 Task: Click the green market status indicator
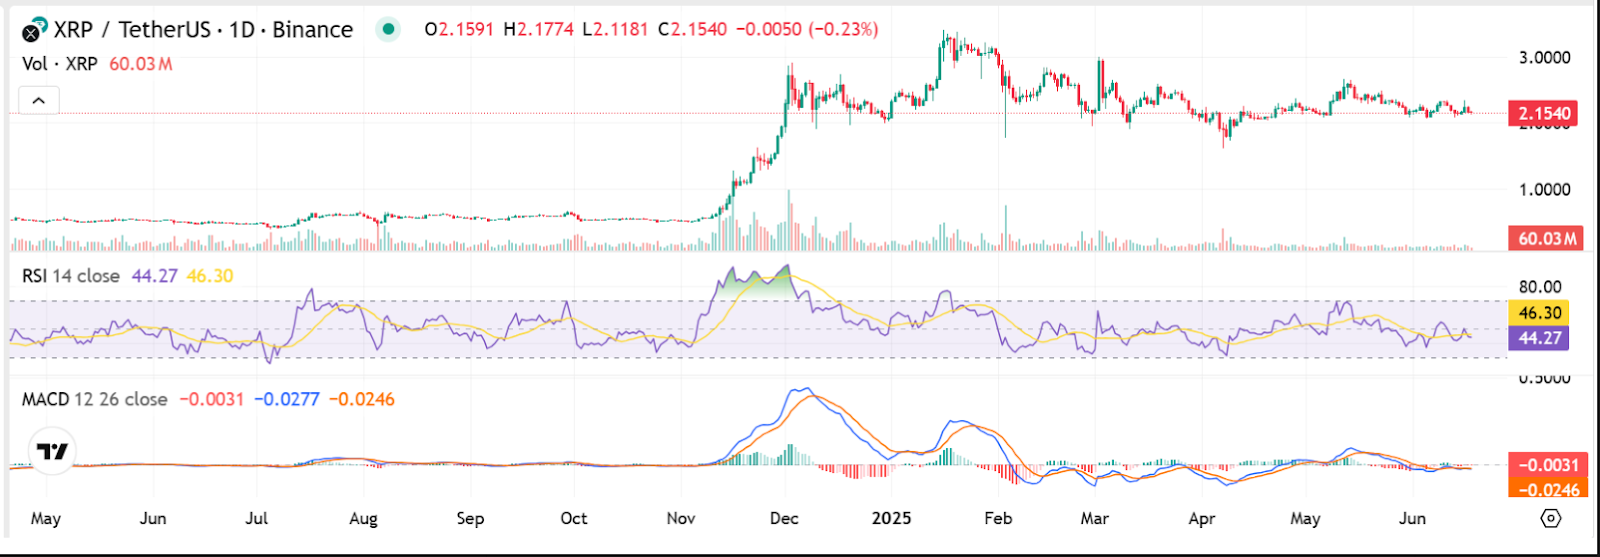tap(388, 30)
